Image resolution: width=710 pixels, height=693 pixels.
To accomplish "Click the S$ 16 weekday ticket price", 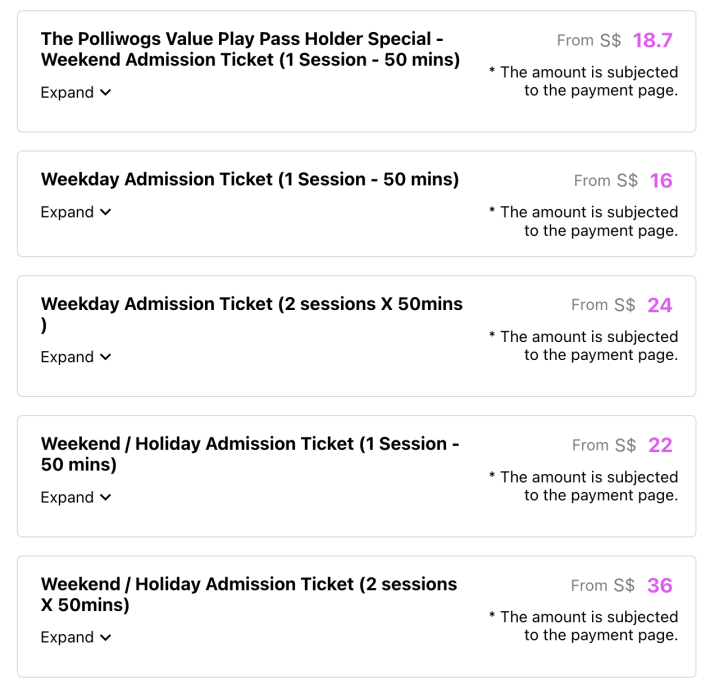I will click(x=660, y=181).
